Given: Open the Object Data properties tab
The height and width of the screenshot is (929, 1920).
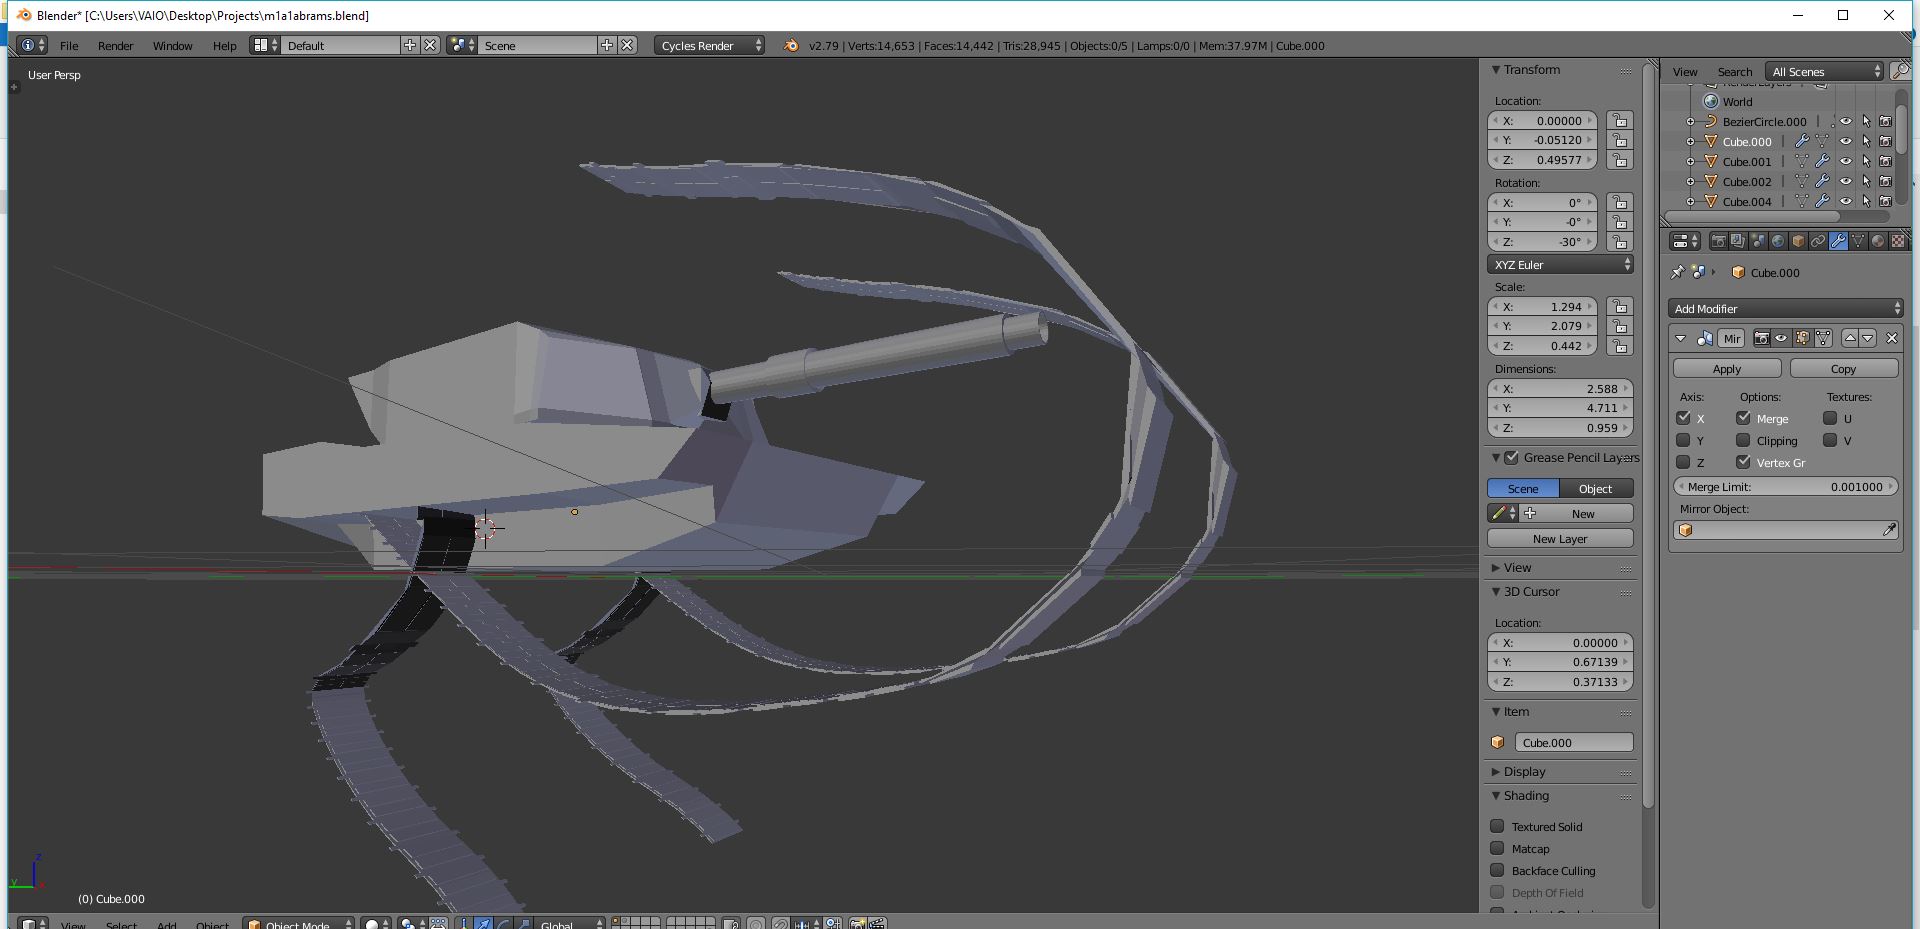Looking at the screenshot, I should click(1858, 241).
